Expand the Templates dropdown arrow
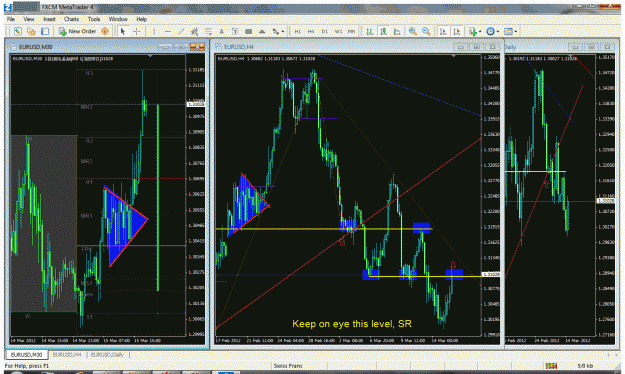Screen dimensions: 625x374 [516, 31]
